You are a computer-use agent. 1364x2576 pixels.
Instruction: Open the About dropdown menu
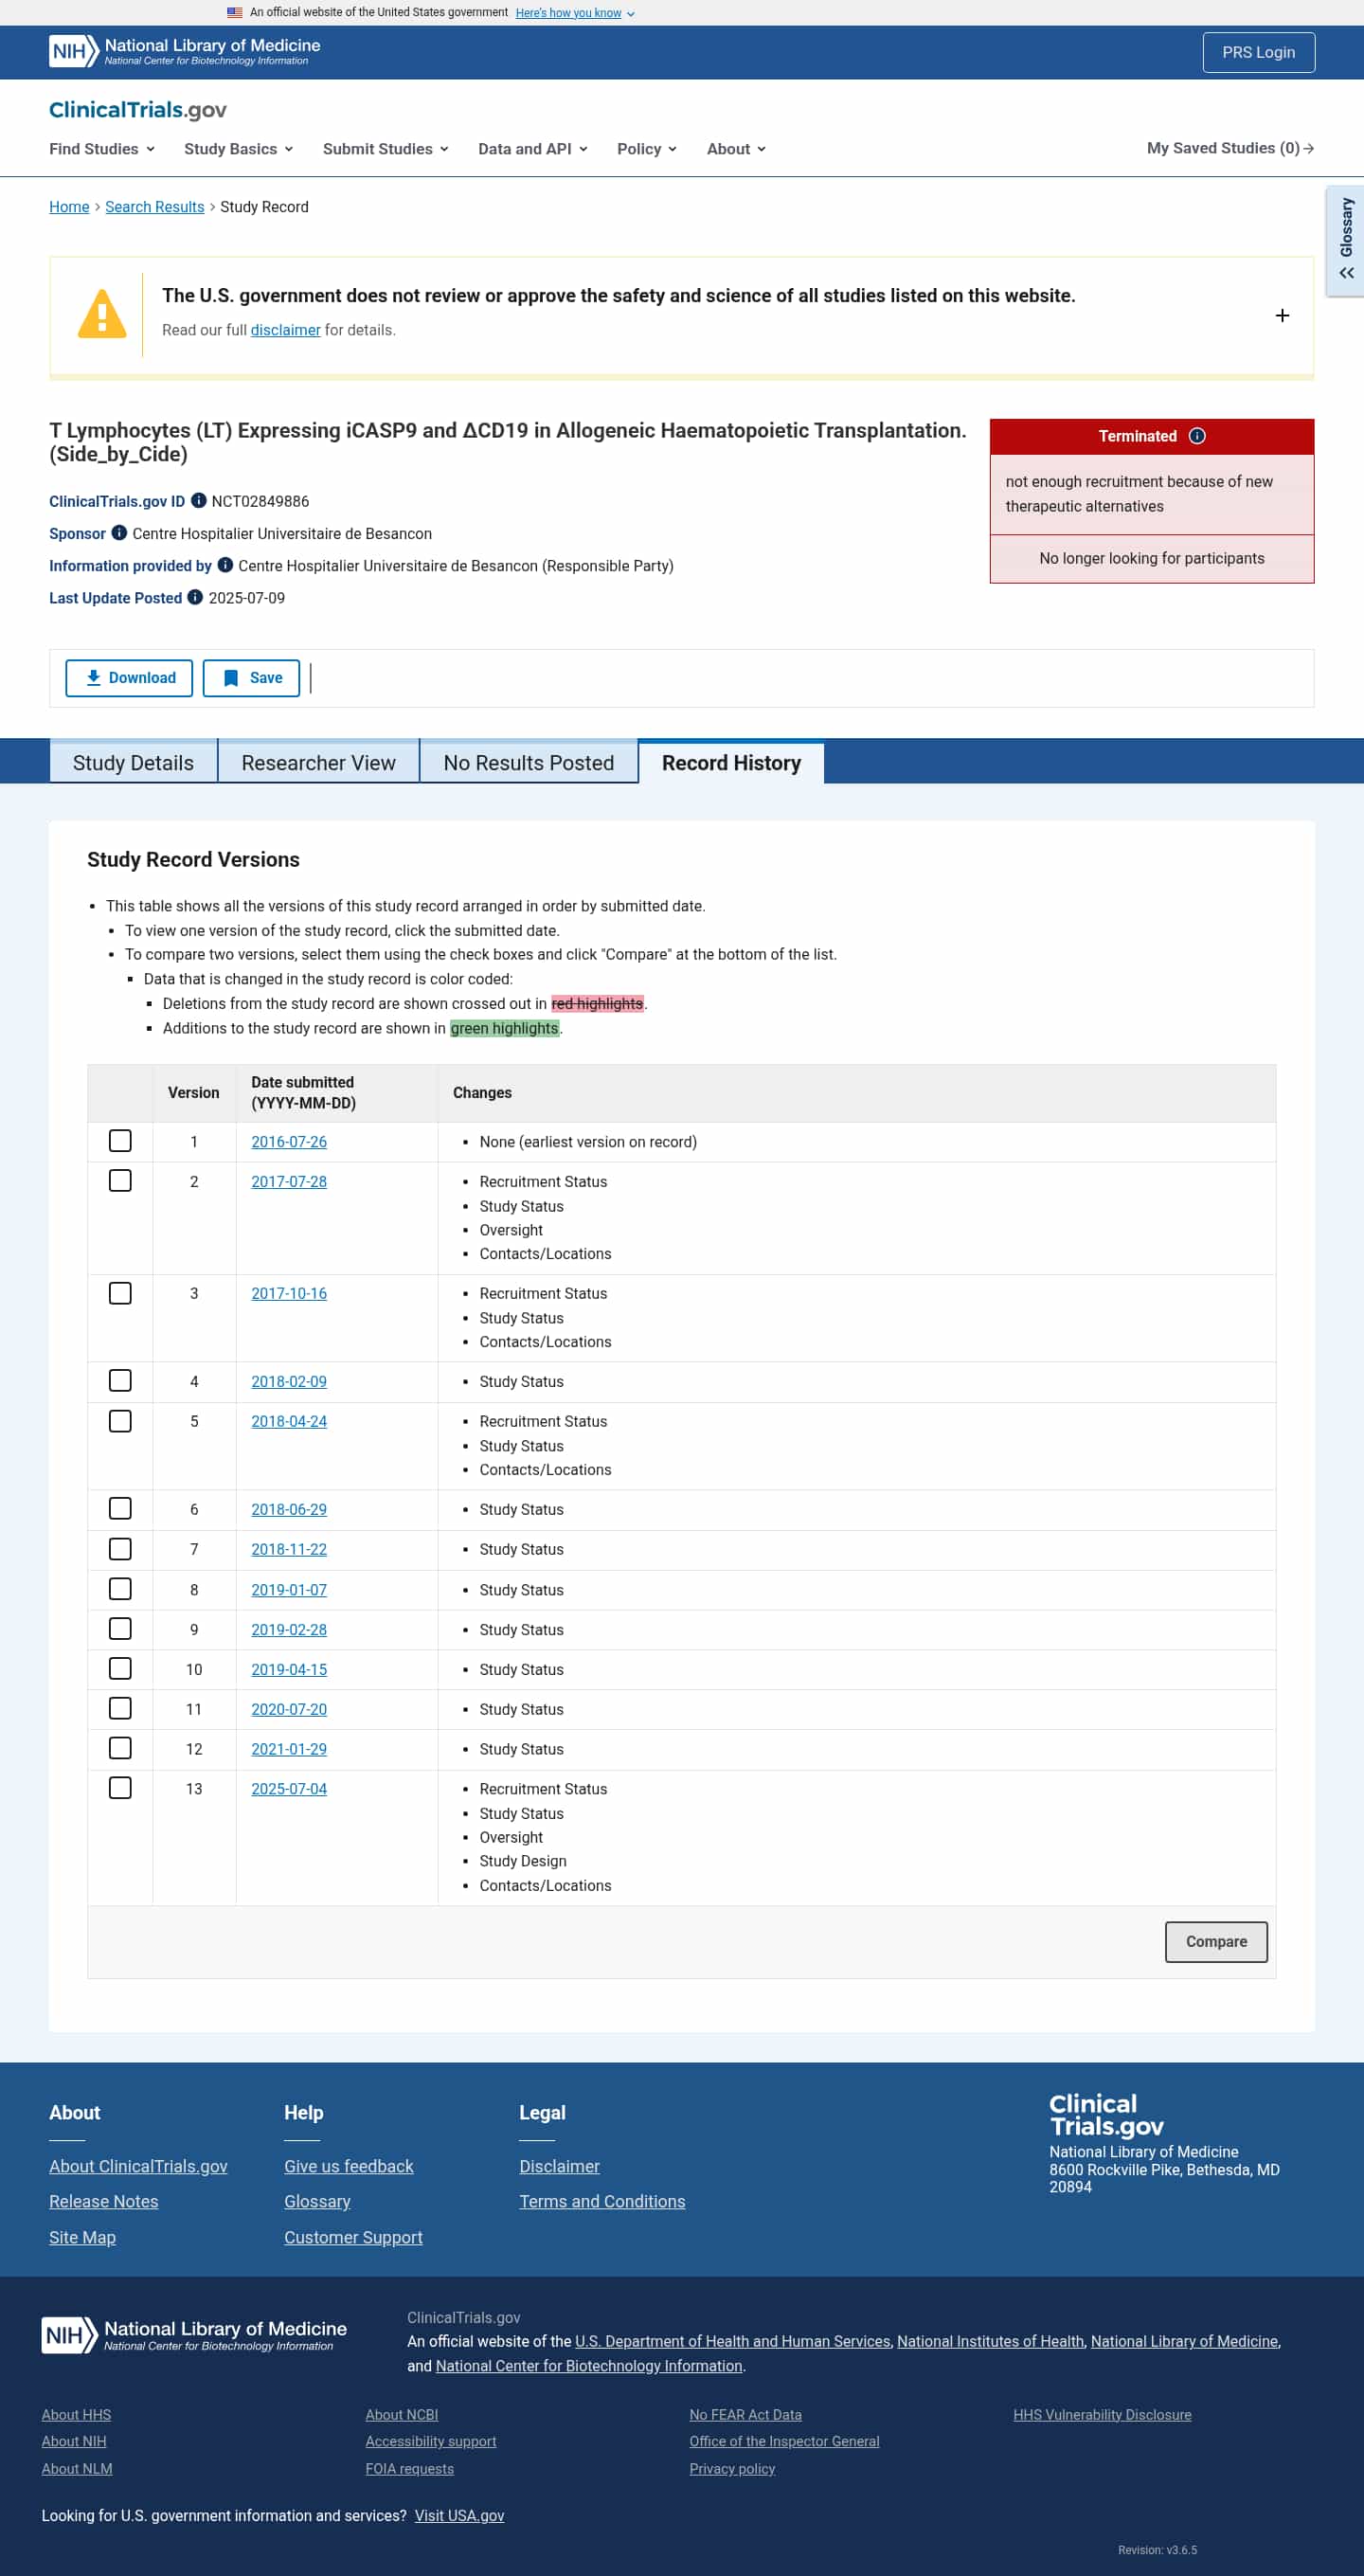[x=737, y=149]
